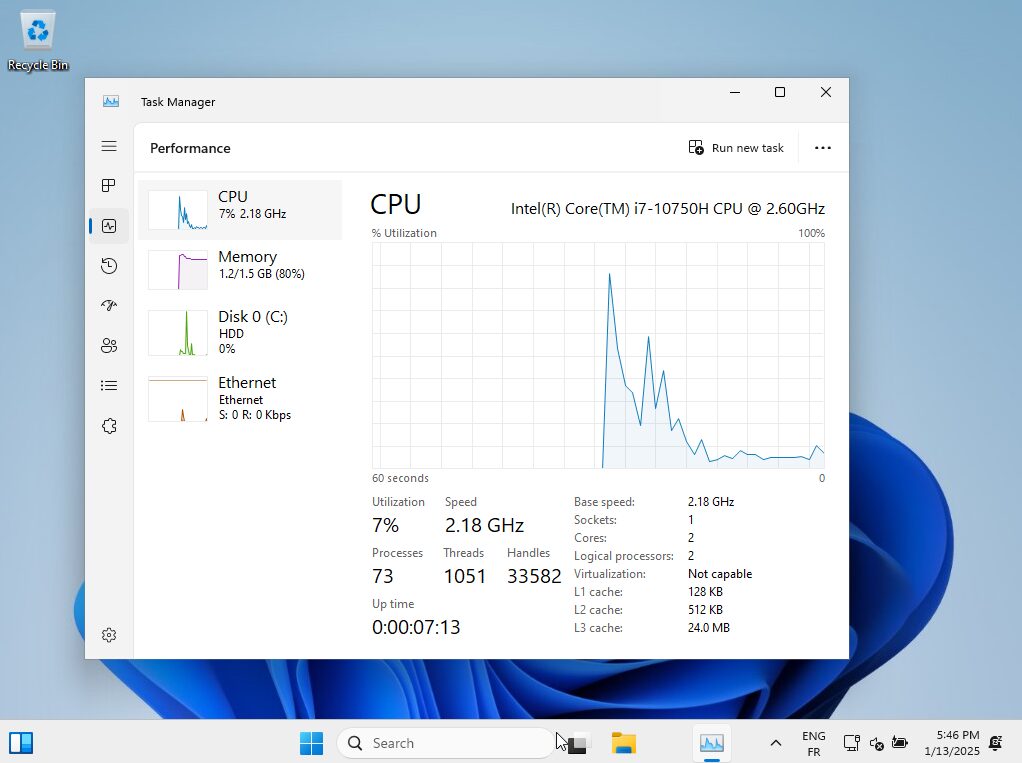Screen dimensions: 1022x763
Task: Open the Services page puzzle icon
Action: 109,426
